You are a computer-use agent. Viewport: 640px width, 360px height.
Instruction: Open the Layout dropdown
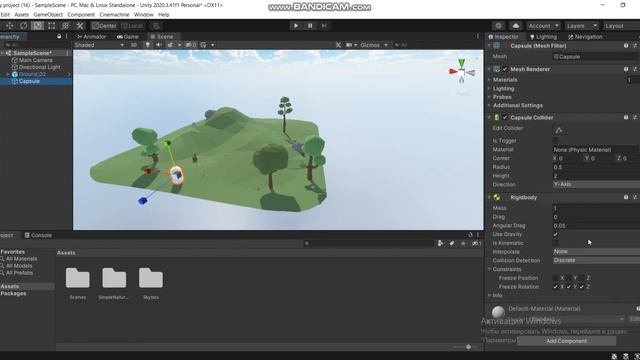[x=621, y=26]
